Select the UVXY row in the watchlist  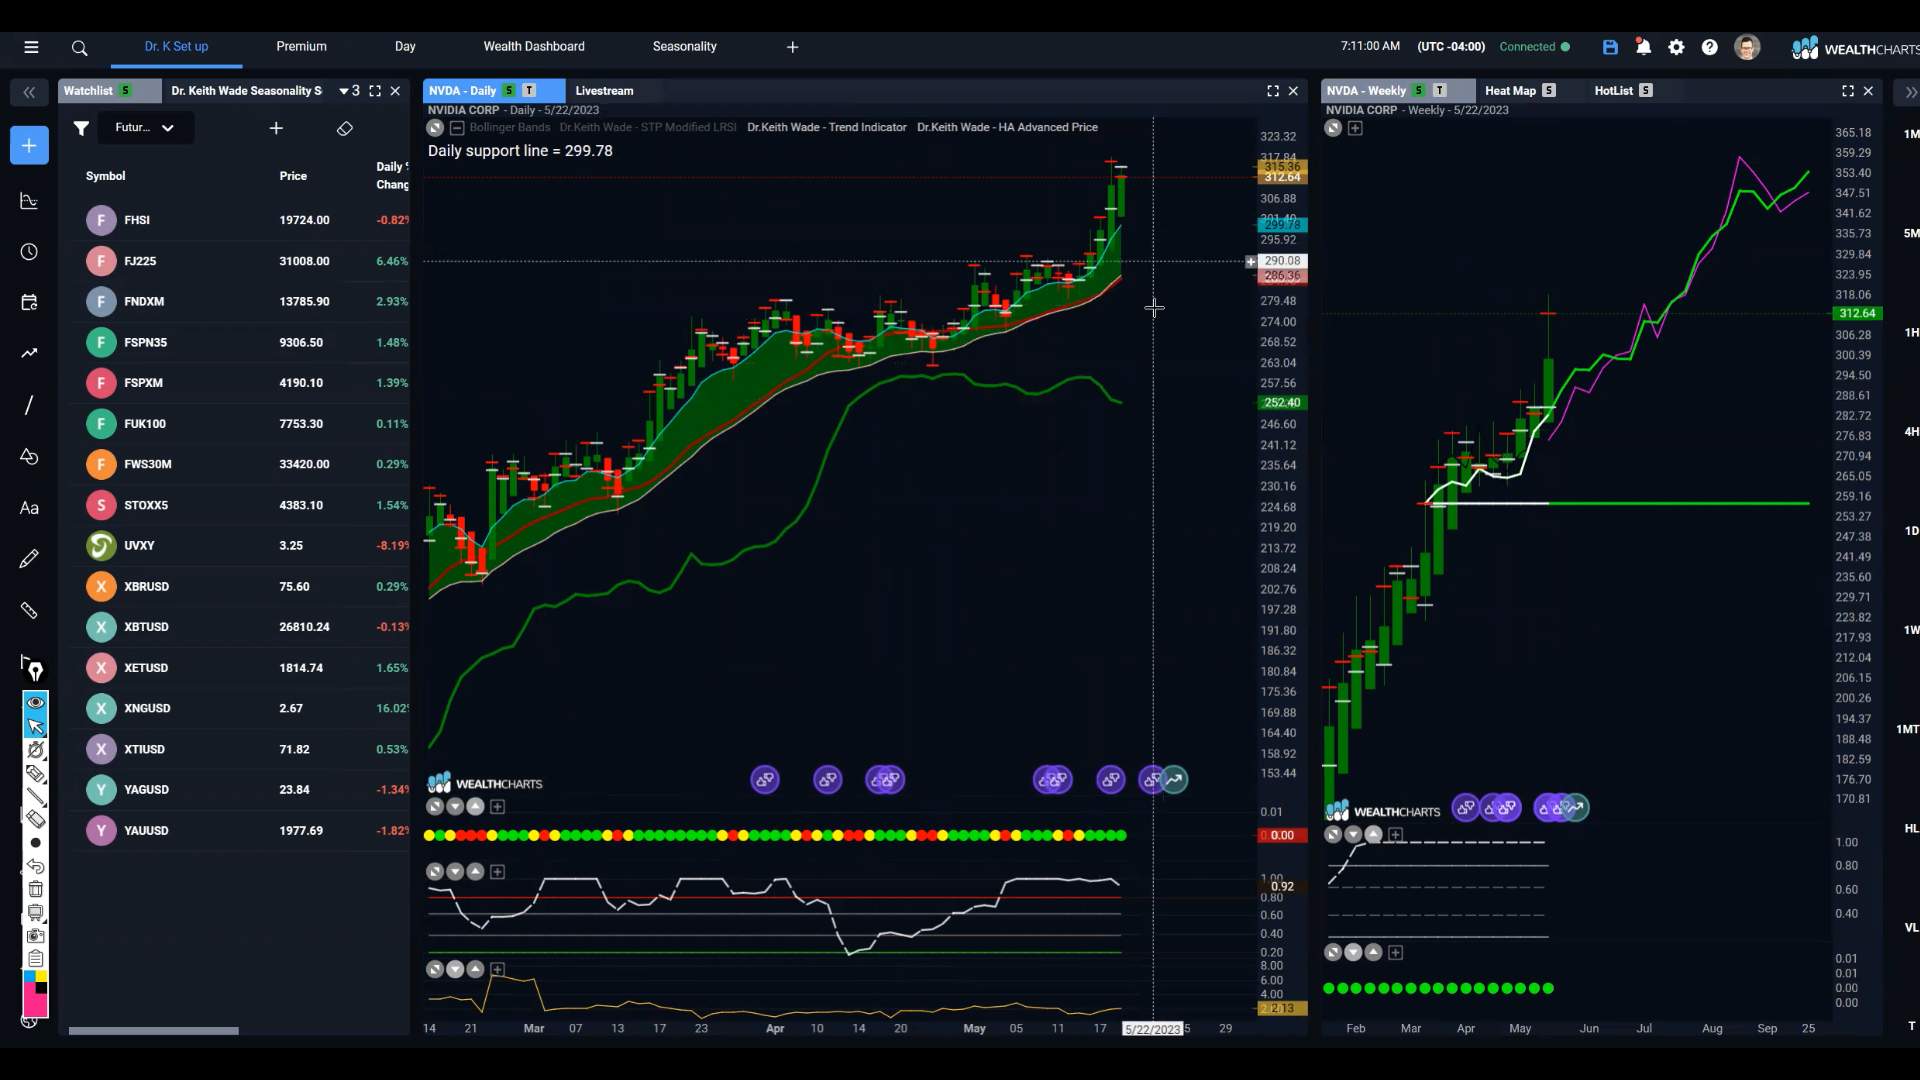click(240, 546)
